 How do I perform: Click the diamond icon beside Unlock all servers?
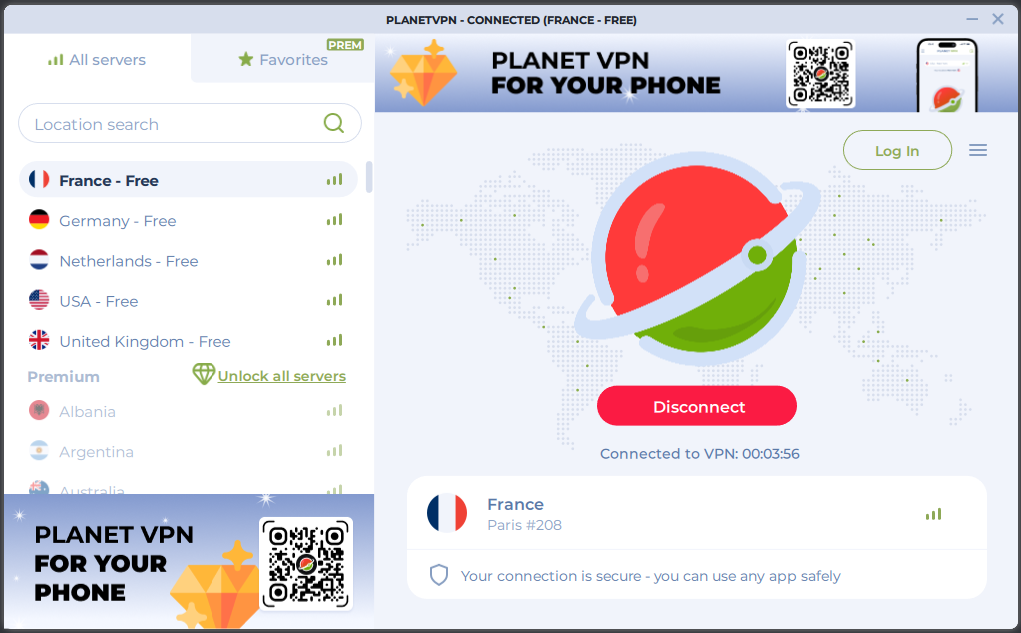[203, 374]
